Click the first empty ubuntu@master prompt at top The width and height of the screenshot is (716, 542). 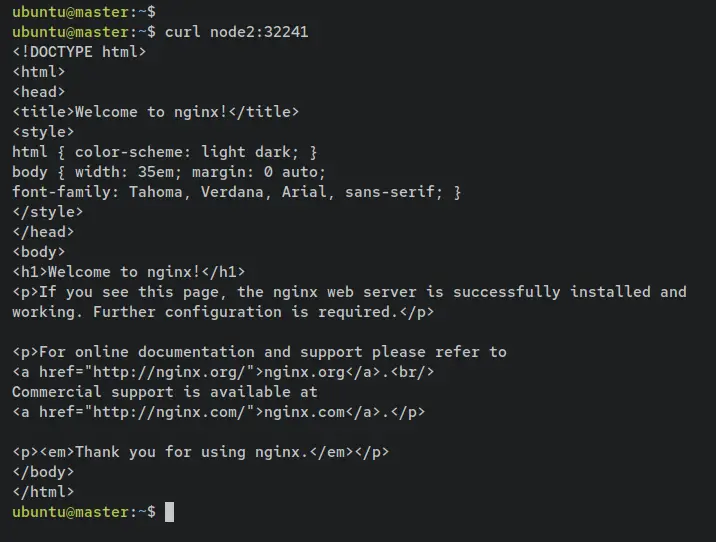tap(83, 12)
